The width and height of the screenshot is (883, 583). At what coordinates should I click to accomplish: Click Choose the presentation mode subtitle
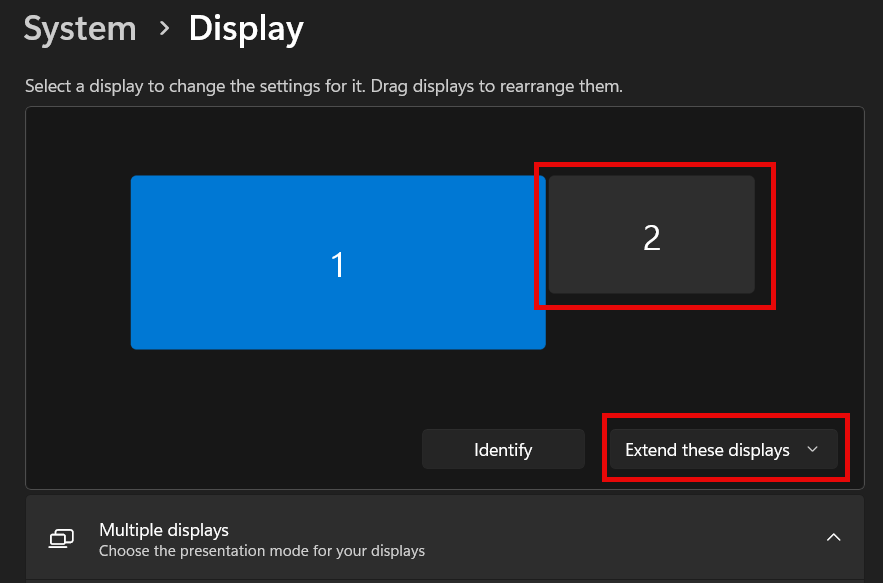click(x=262, y=551)
